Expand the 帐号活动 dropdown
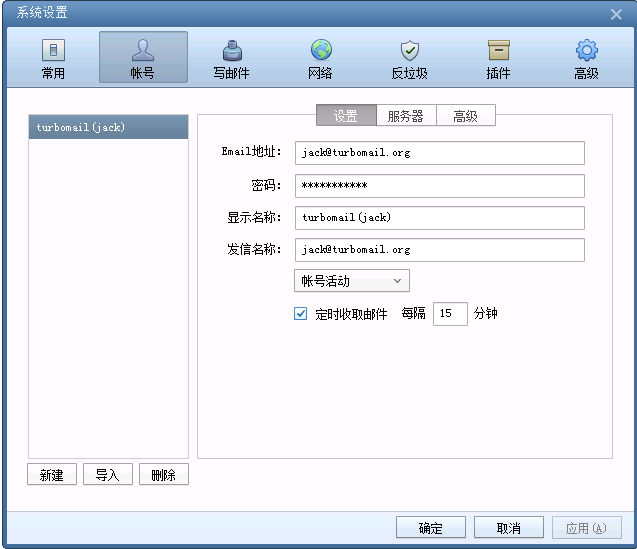The width and height of the screenshot is (637, 549). [x=352, y=281]
